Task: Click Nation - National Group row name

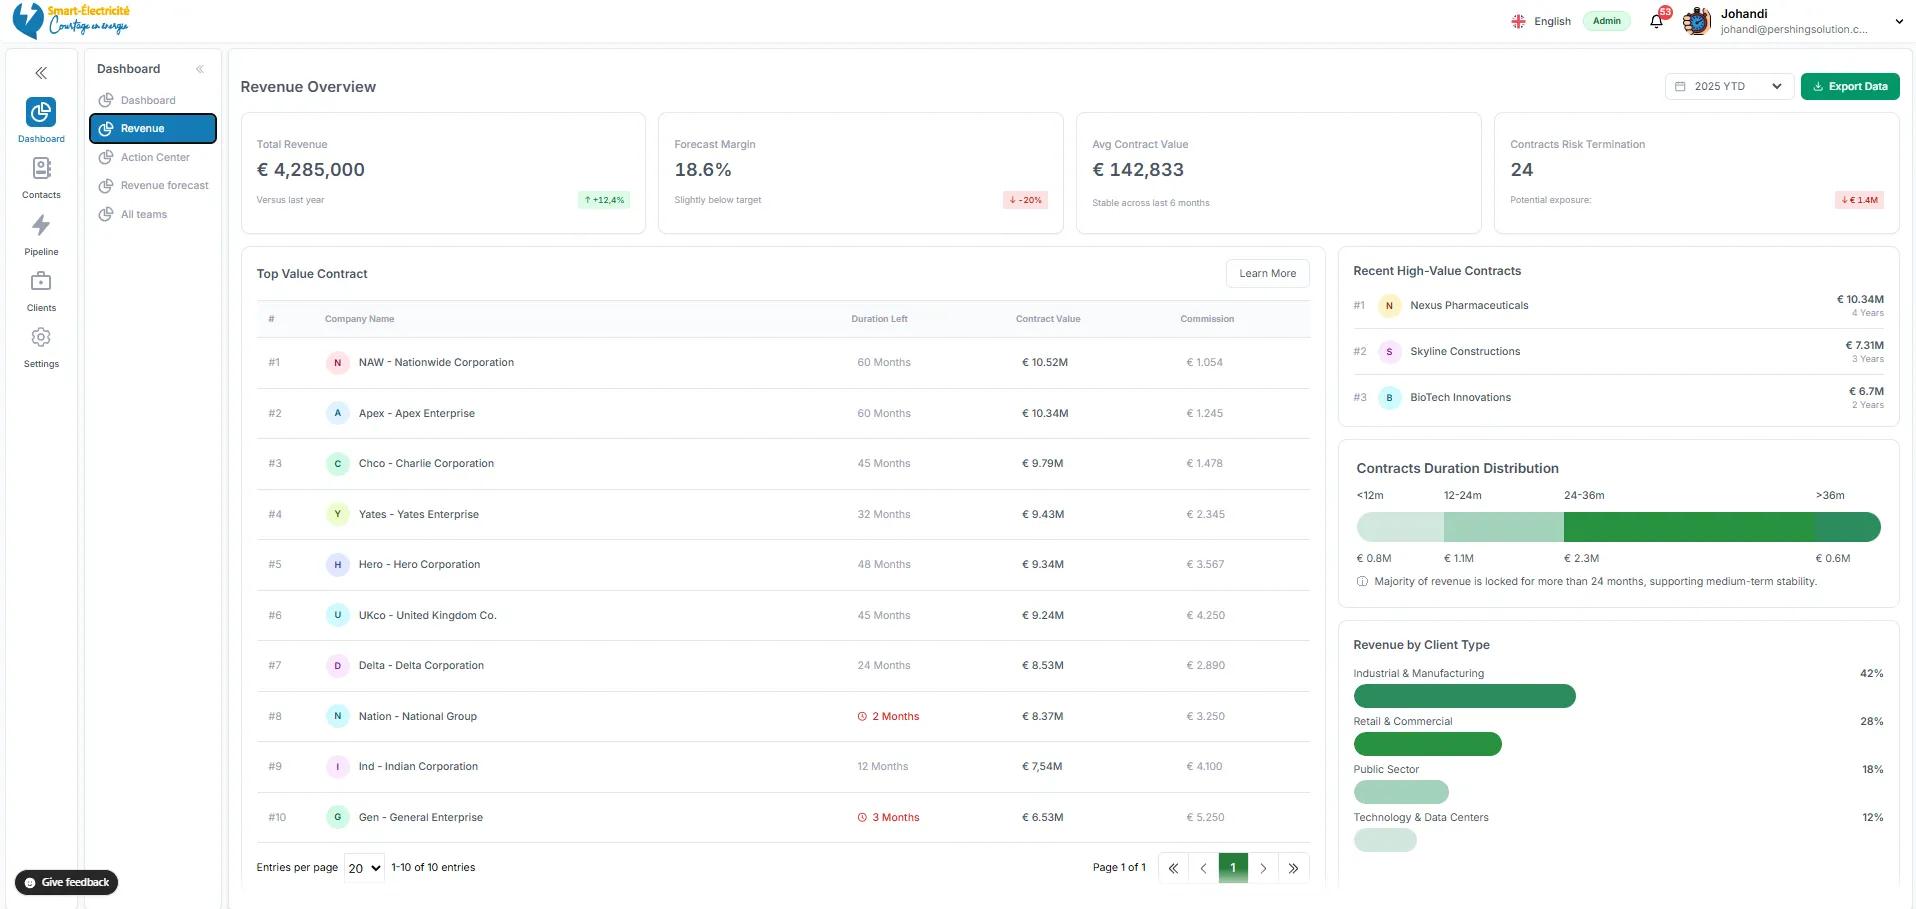Action: pyautogui.click(x=418, y=716)
